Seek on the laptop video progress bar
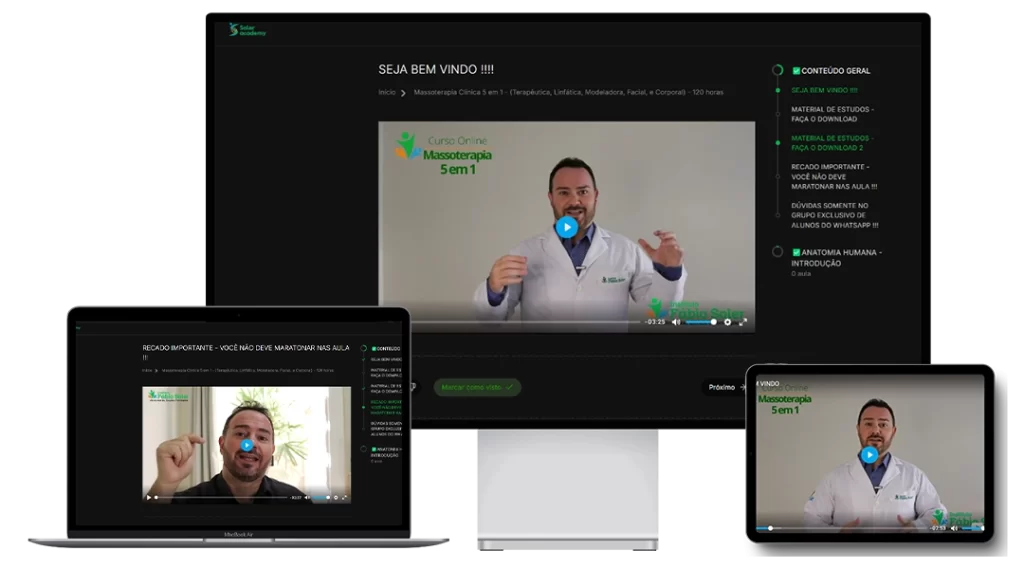Image resolution: width=1024 pixels, height=569 pixels. click(221, 498)
